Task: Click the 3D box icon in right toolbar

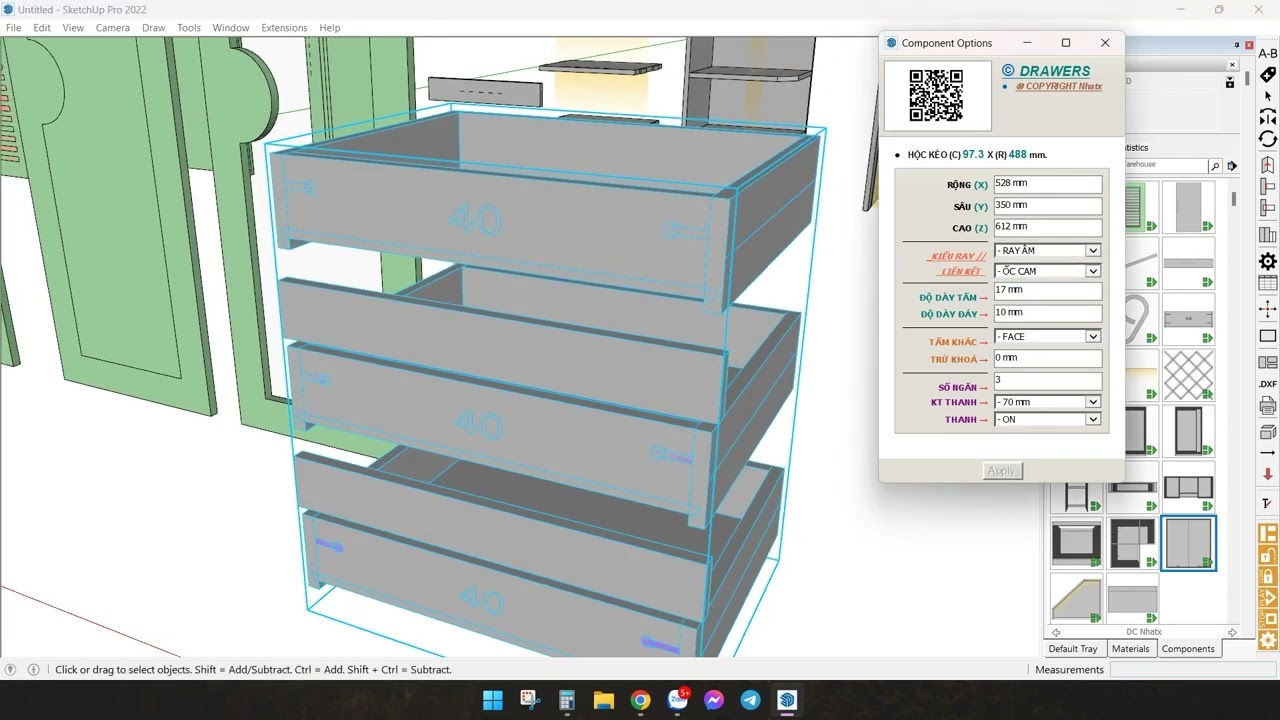Action: 1267,431
